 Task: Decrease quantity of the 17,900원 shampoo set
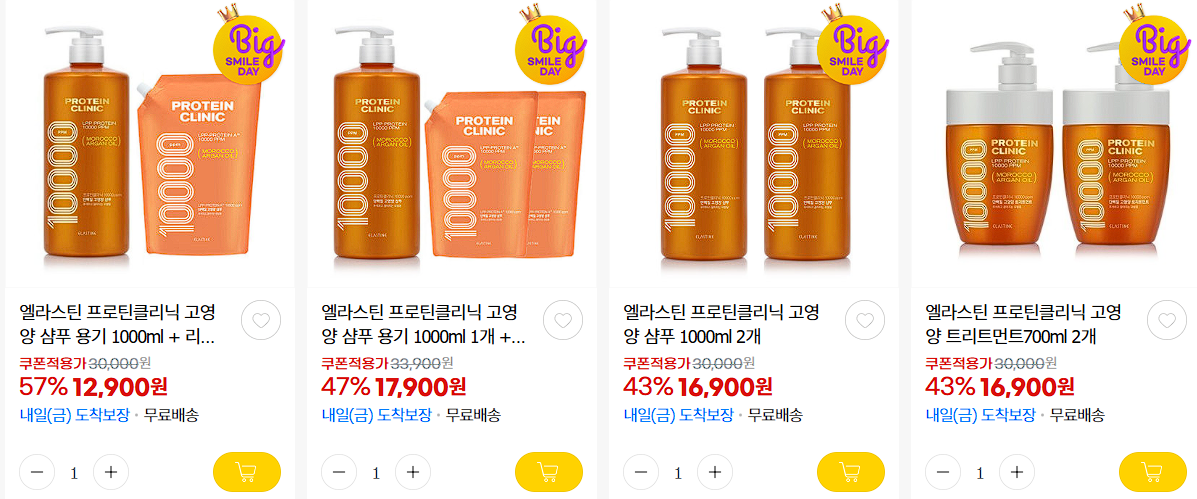pyautogui.click(x=339, y=472)
